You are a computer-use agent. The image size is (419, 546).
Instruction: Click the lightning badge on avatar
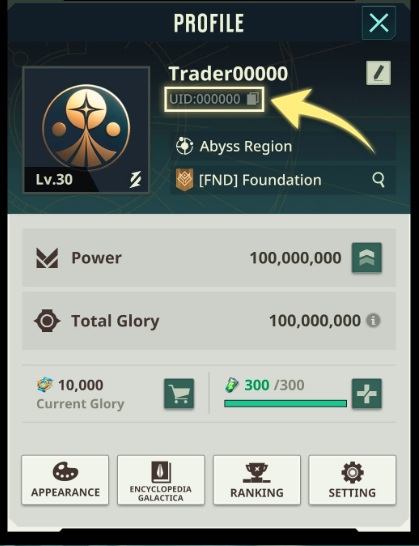[x=135, y=180]
